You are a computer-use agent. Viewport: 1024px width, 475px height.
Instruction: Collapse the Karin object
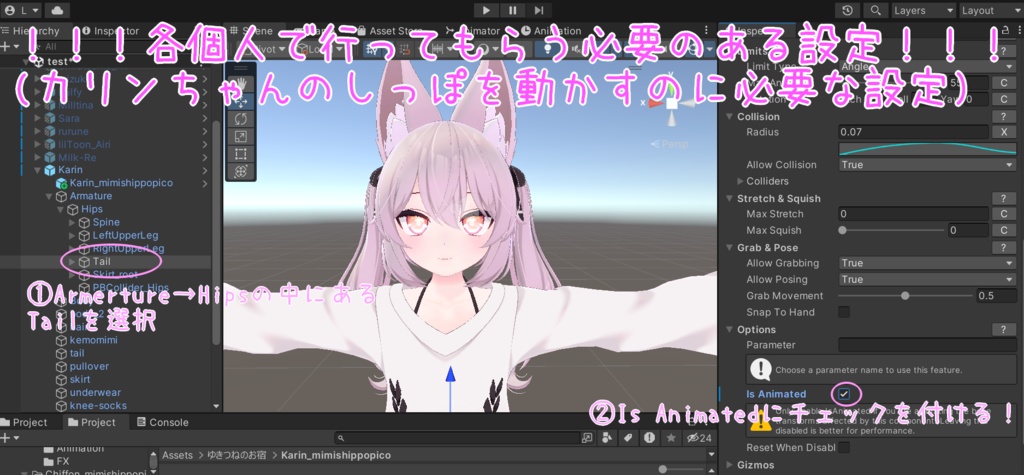(x=37, y=170)
